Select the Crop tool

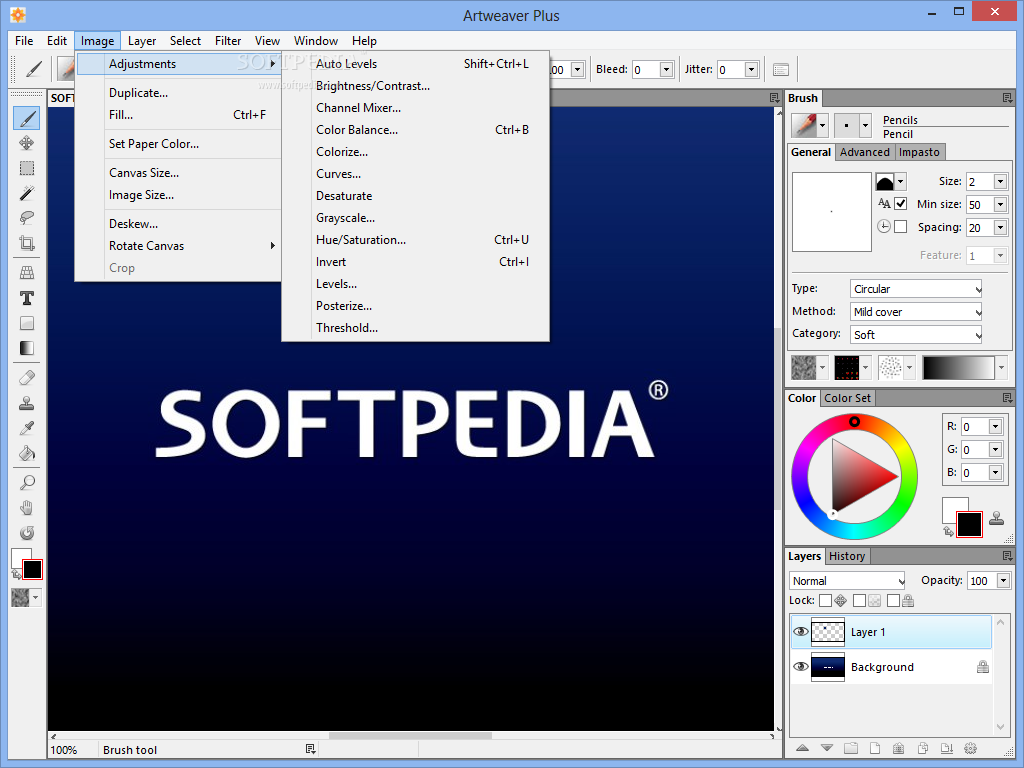(27, 243)
